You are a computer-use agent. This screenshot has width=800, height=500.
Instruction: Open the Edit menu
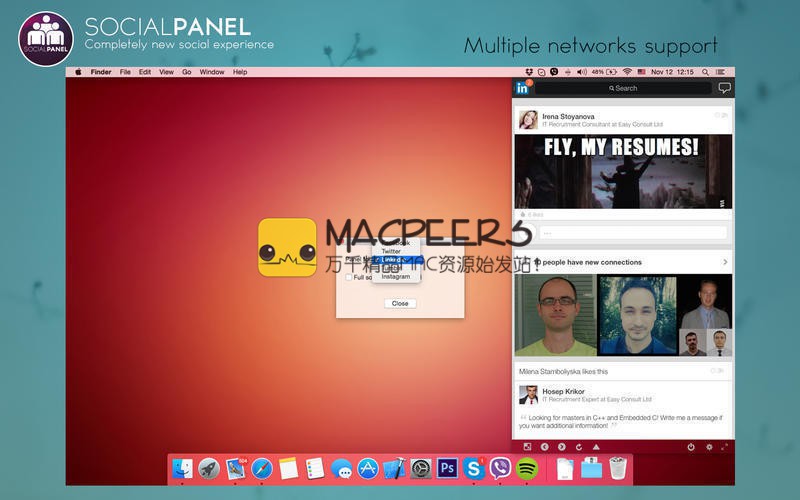pos(145,72)
